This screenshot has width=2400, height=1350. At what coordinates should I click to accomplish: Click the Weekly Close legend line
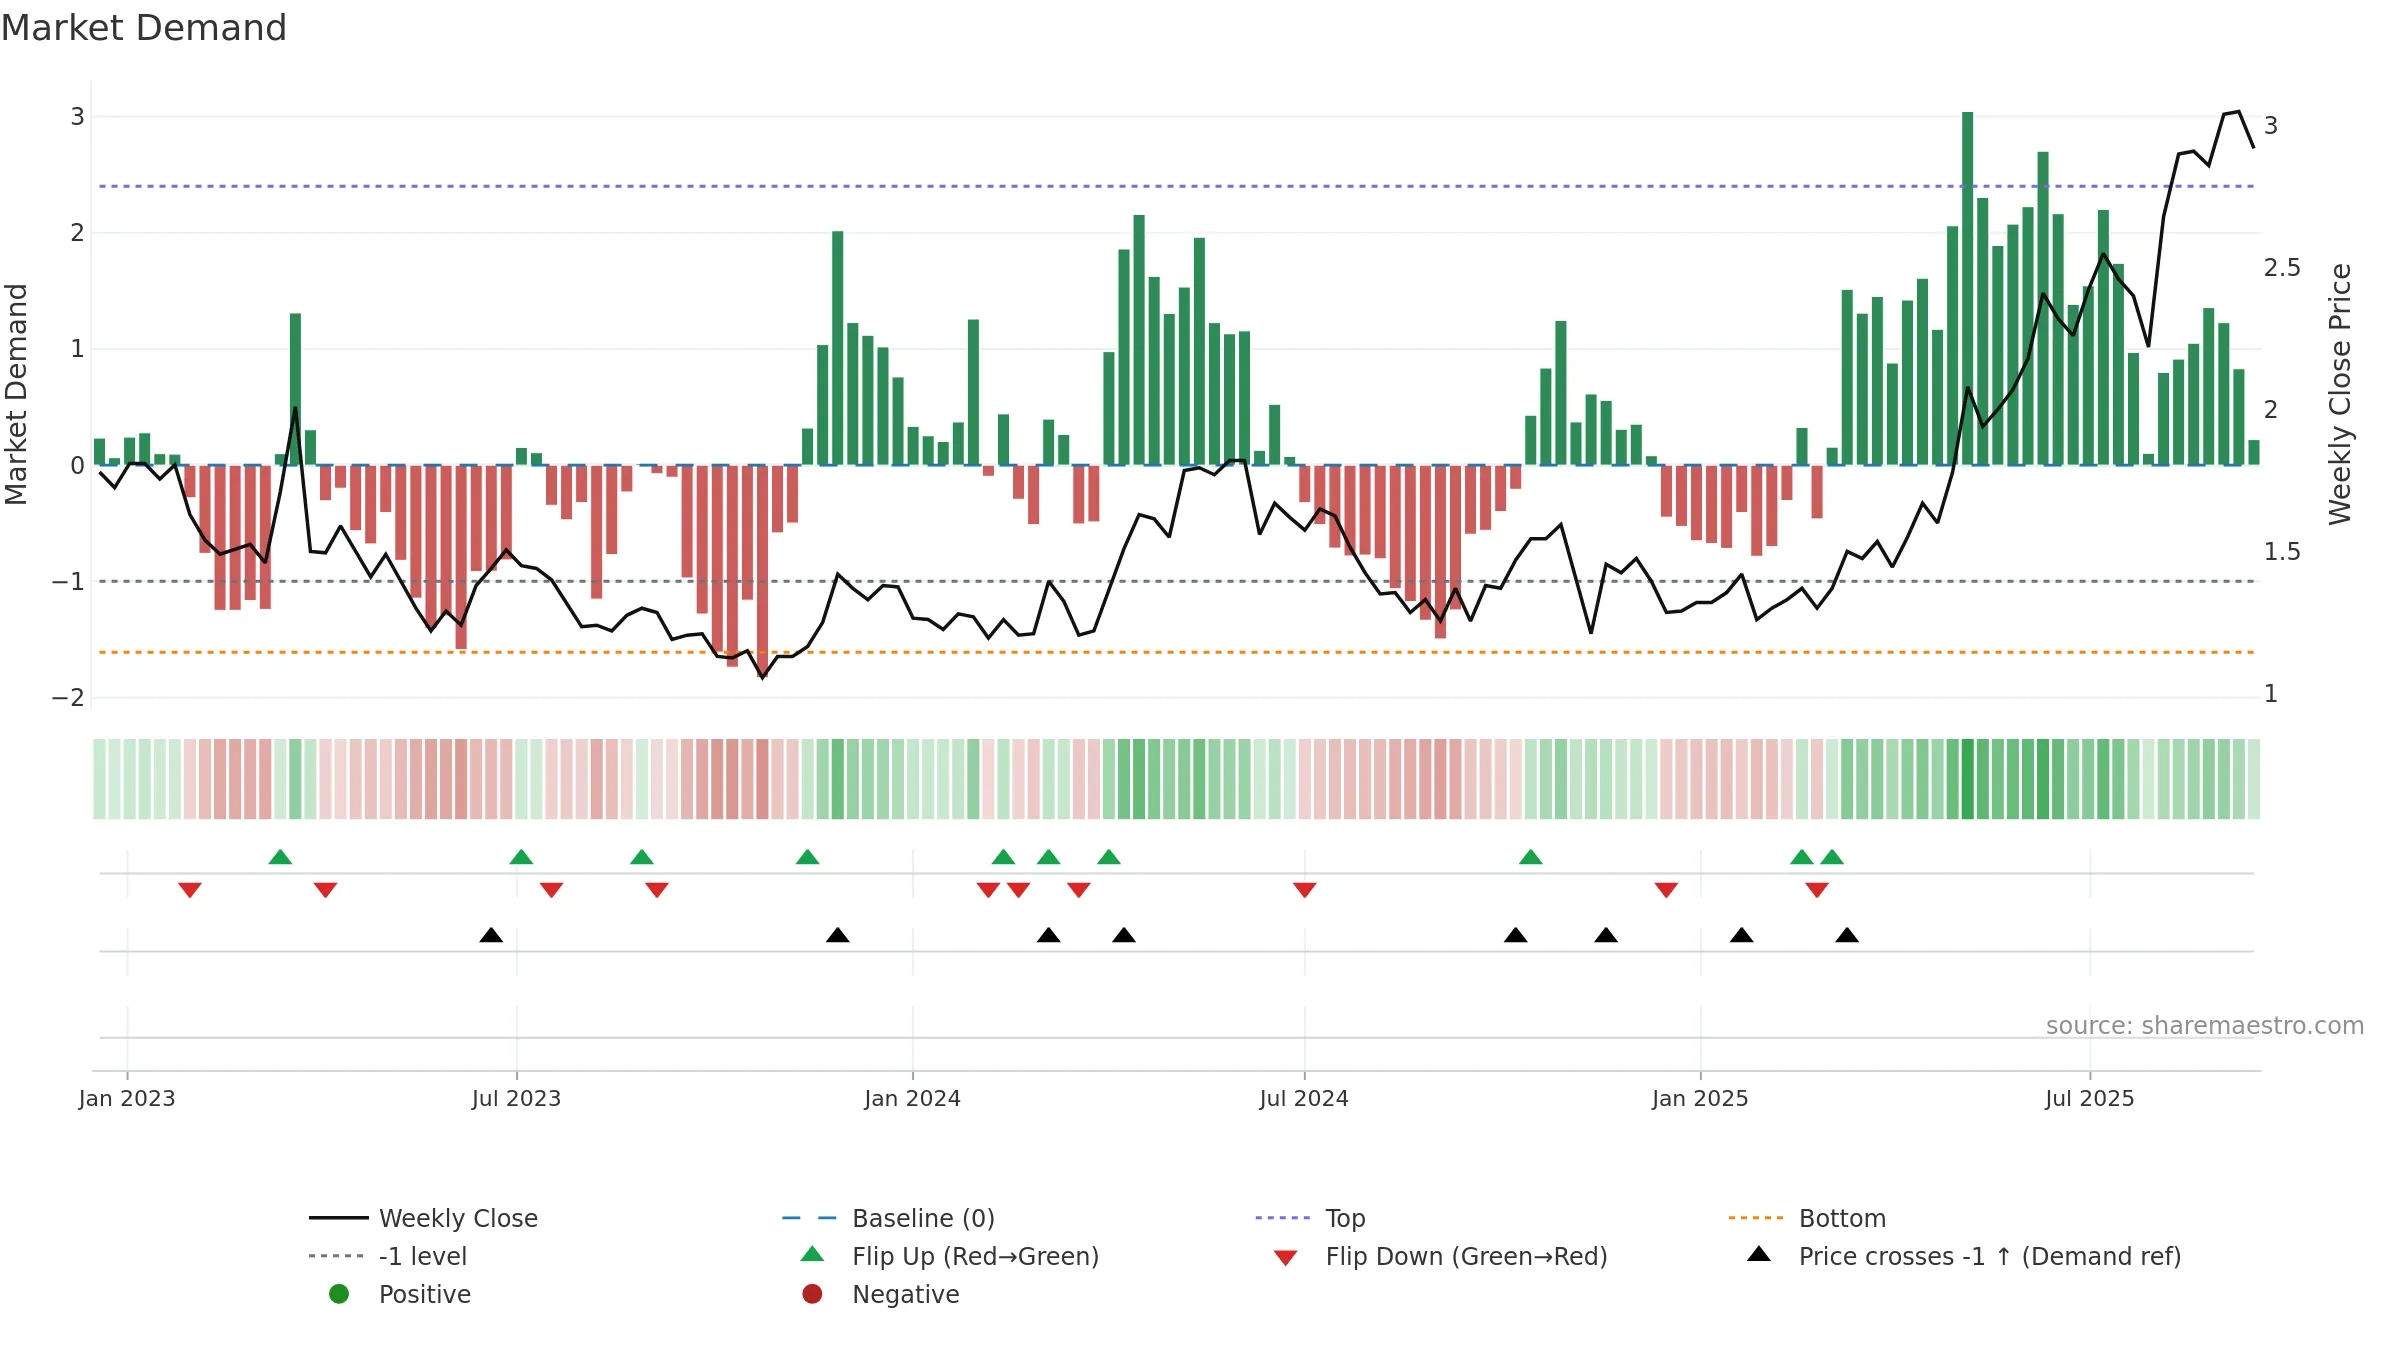pos(339,1218)
